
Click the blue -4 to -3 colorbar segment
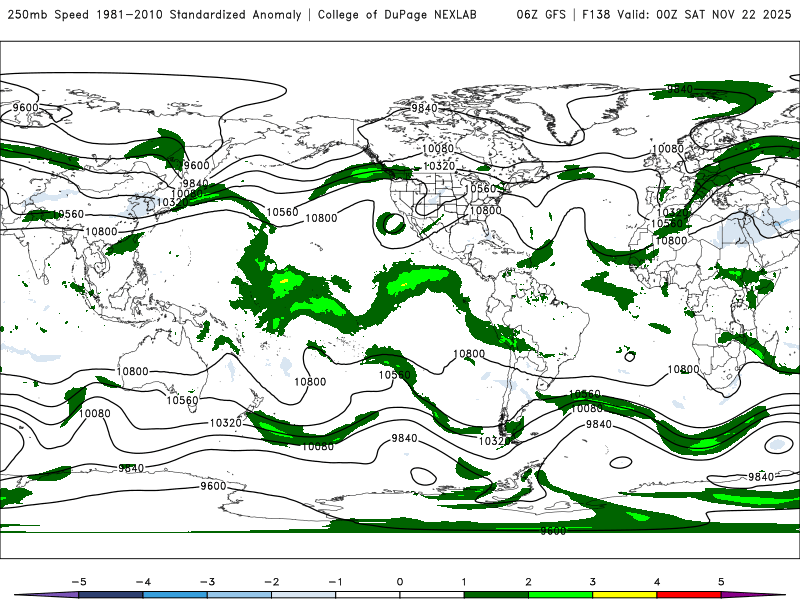(175, 595)
